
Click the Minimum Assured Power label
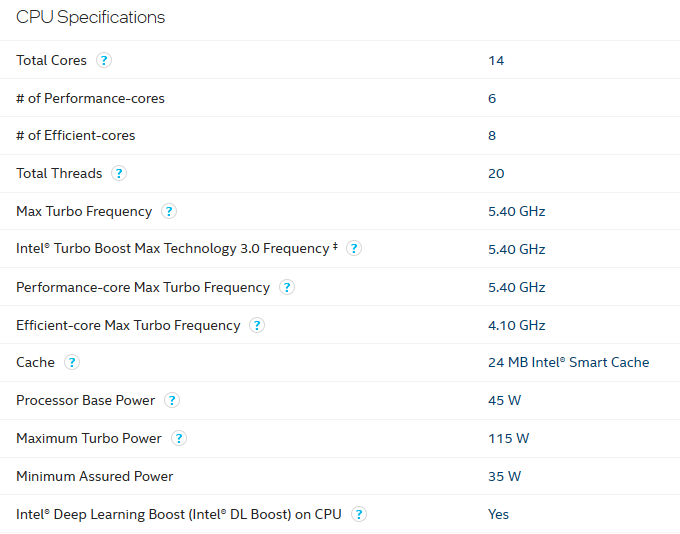[x=95, y=476]
